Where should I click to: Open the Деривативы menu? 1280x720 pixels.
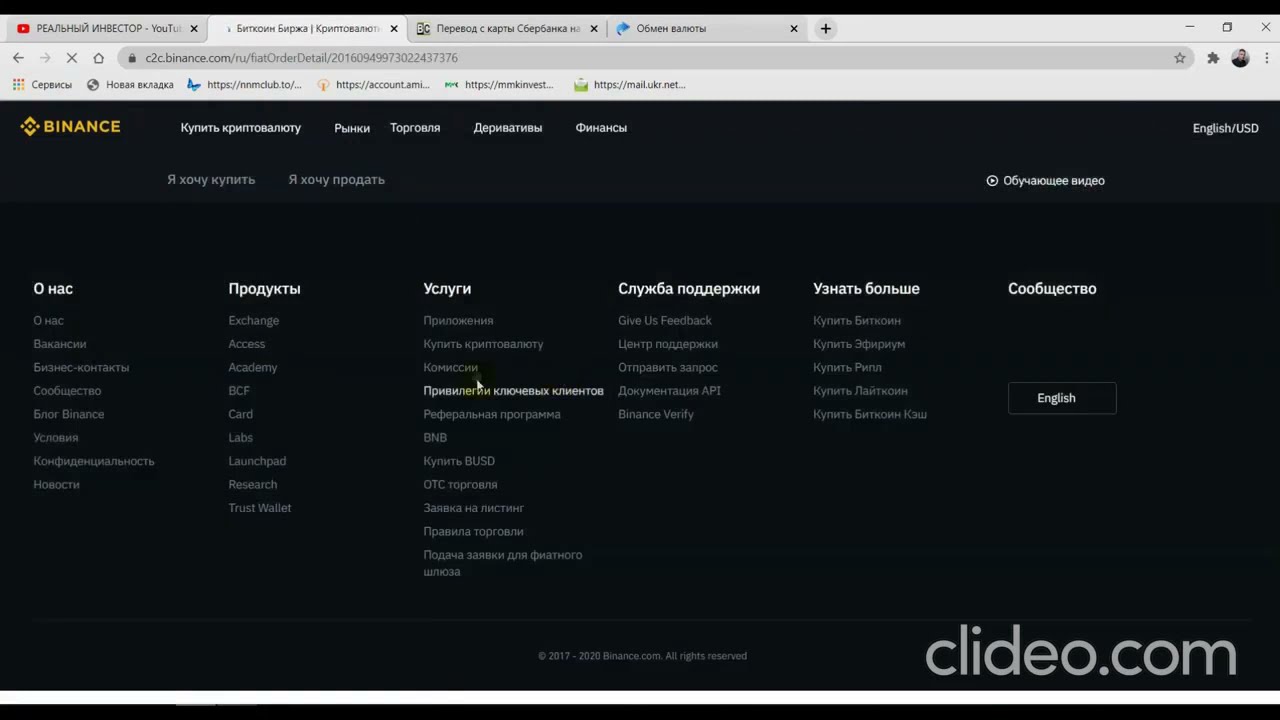click(x=508, y=128)
